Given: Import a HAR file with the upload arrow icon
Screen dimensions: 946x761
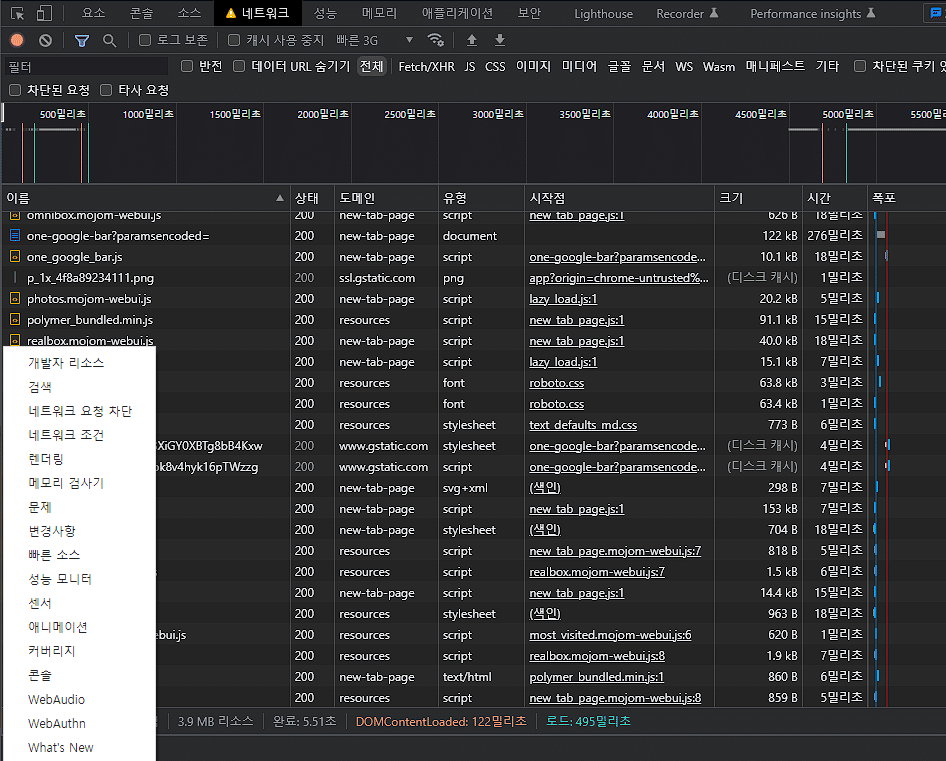Looking at the screenshot, I should [x=472, y=40].
